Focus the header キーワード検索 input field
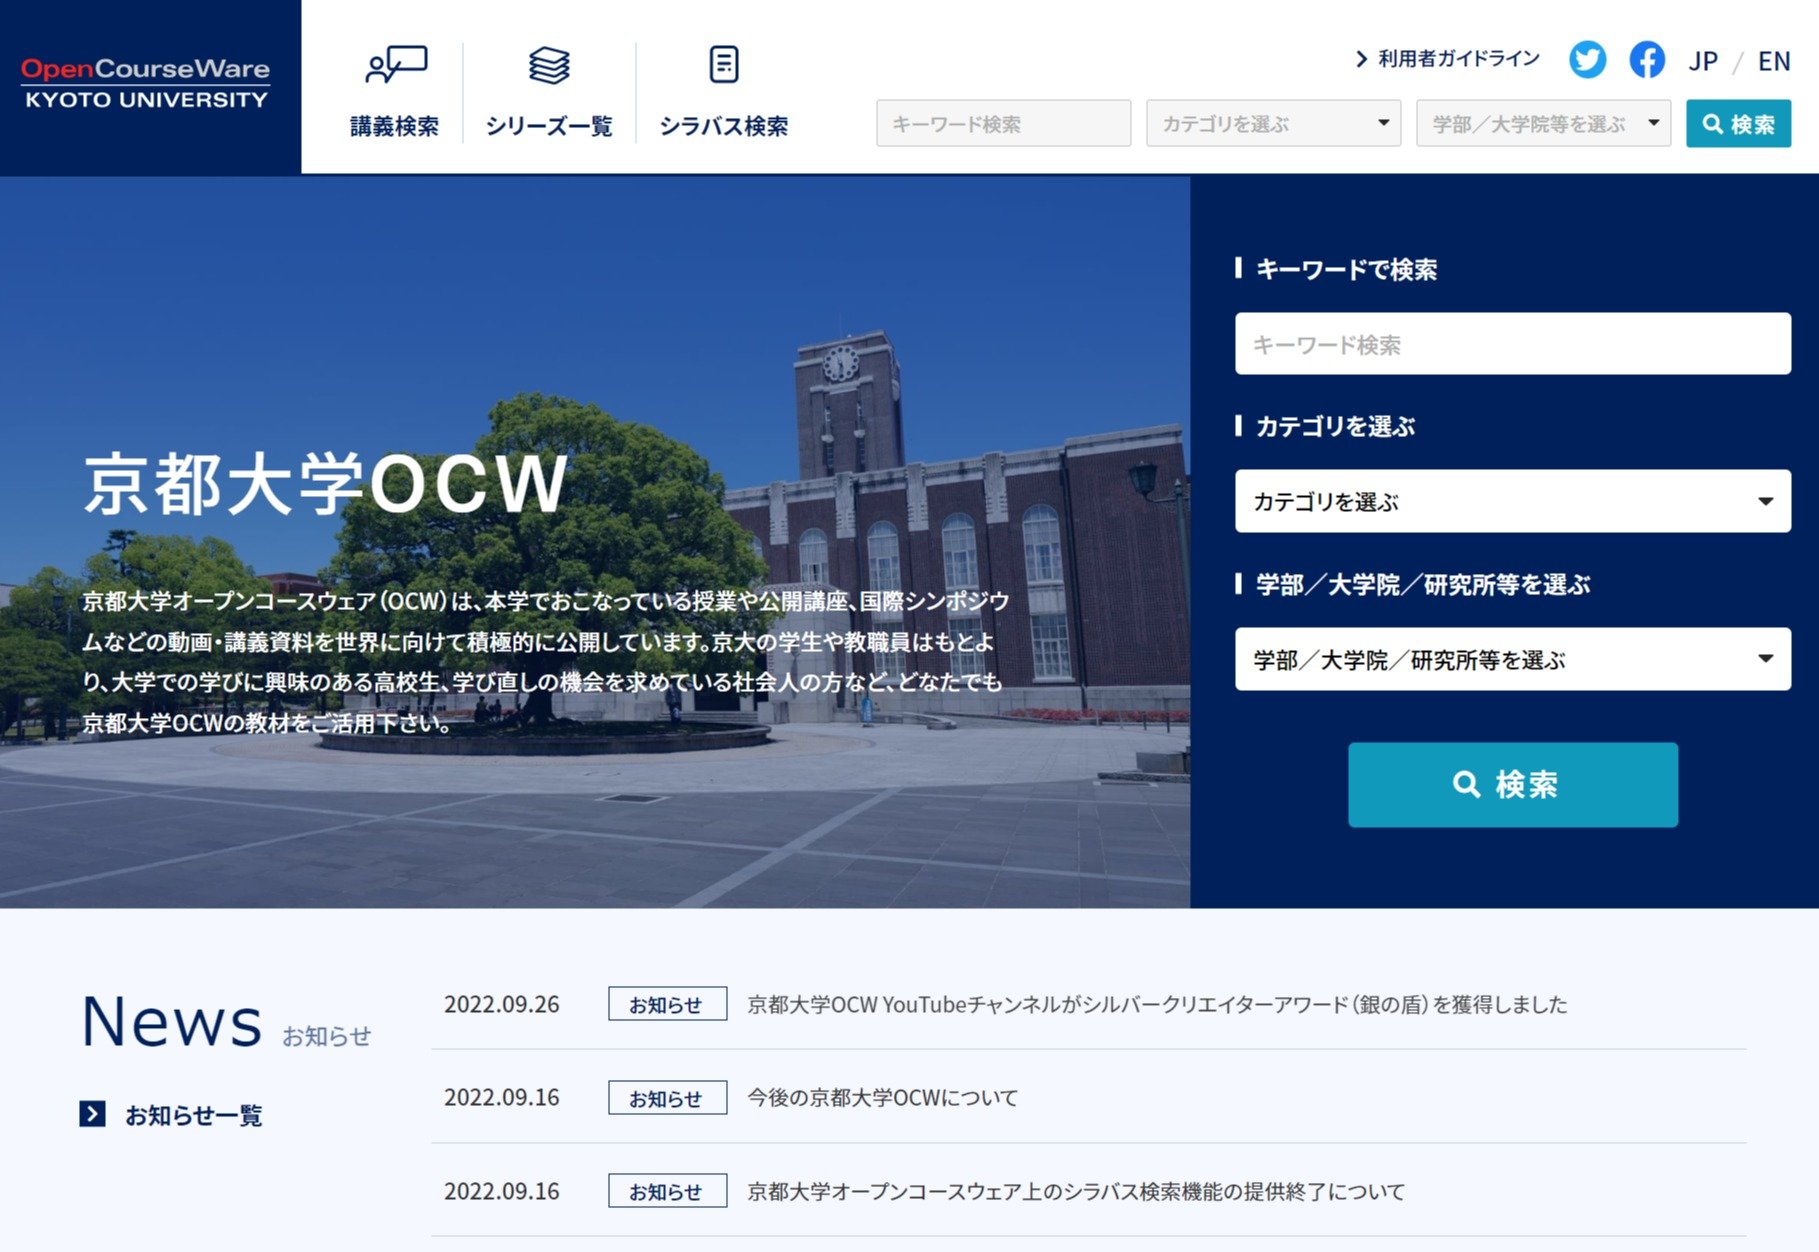1819x1252 pixels. [1003, 123]
